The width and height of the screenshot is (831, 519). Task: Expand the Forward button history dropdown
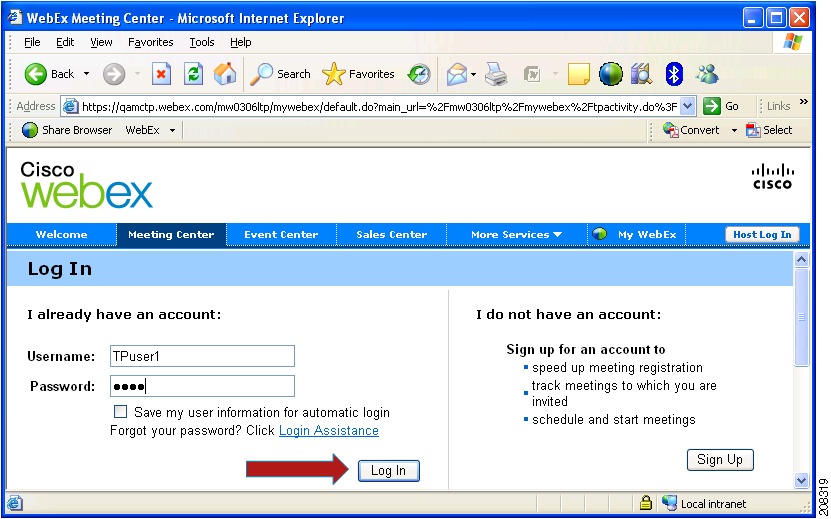click(137, 74)
